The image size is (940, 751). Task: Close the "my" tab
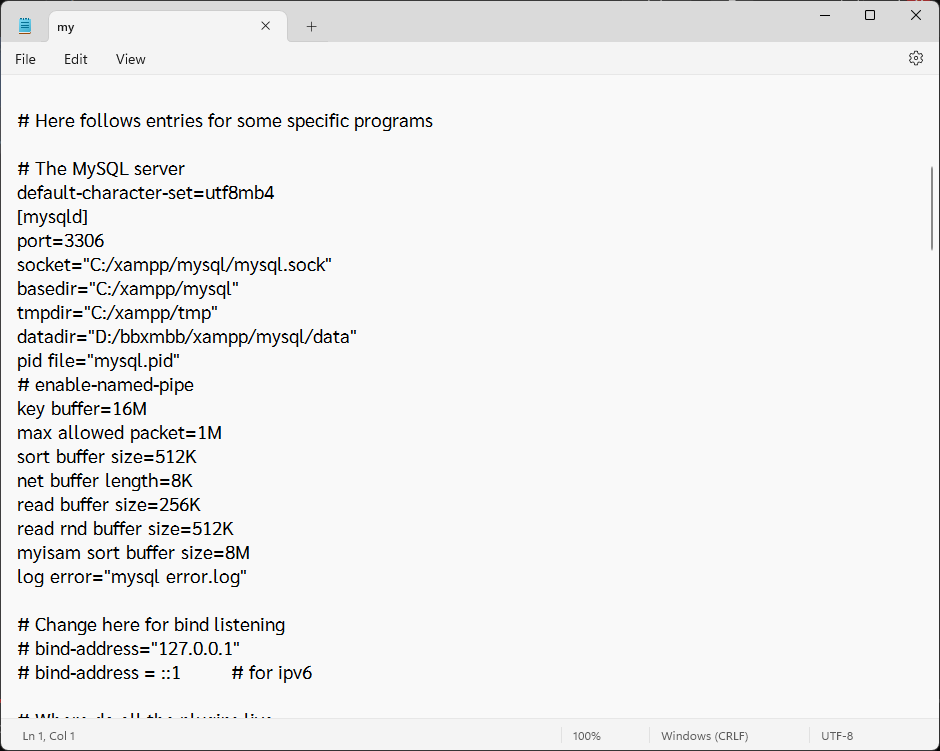pos(266,27)
